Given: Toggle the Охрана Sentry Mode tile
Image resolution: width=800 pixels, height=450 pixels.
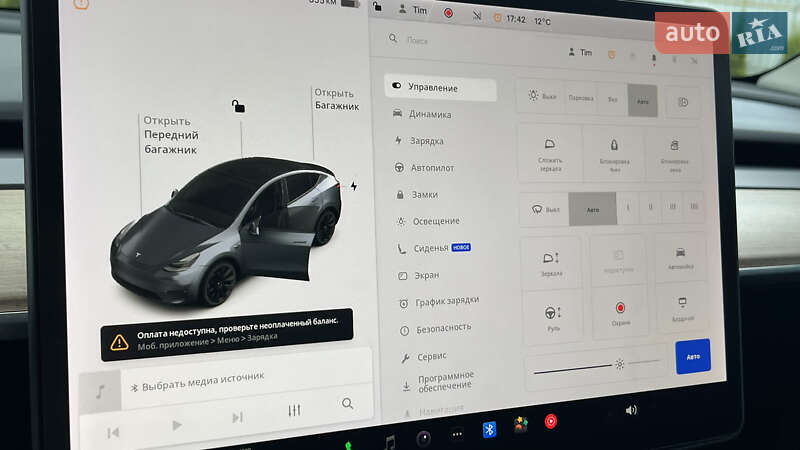Looking at the screenshot, I should click(620, 313).
